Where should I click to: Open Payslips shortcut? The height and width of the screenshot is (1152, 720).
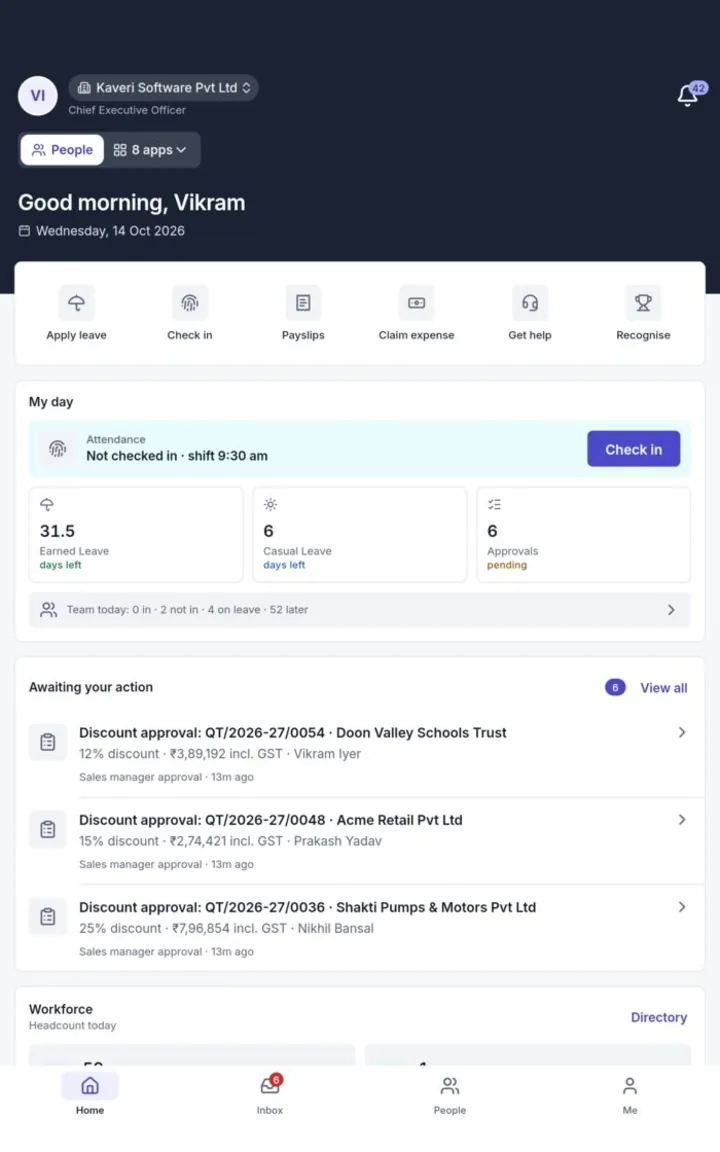pyautogui.click(x=303, y=314)
